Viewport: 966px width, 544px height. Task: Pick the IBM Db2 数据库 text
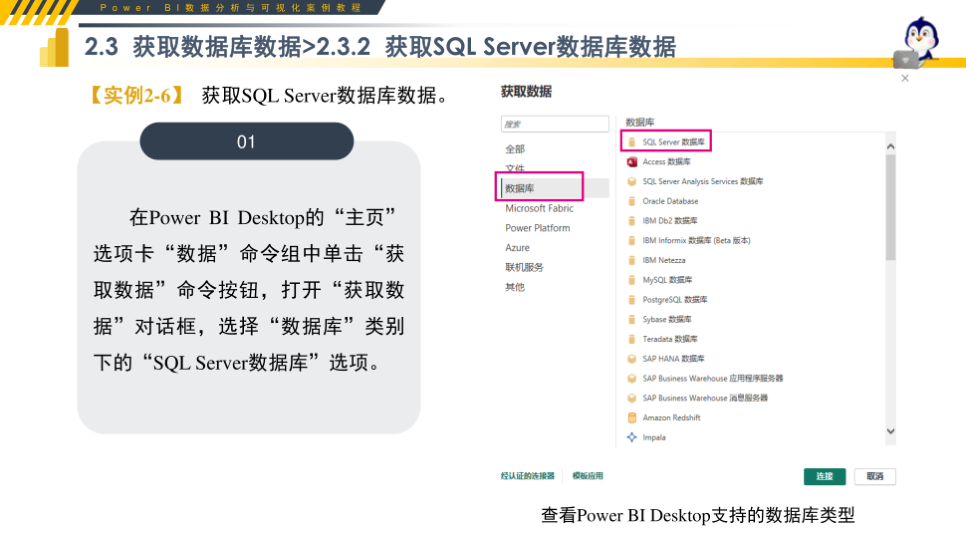pos(670,221)
